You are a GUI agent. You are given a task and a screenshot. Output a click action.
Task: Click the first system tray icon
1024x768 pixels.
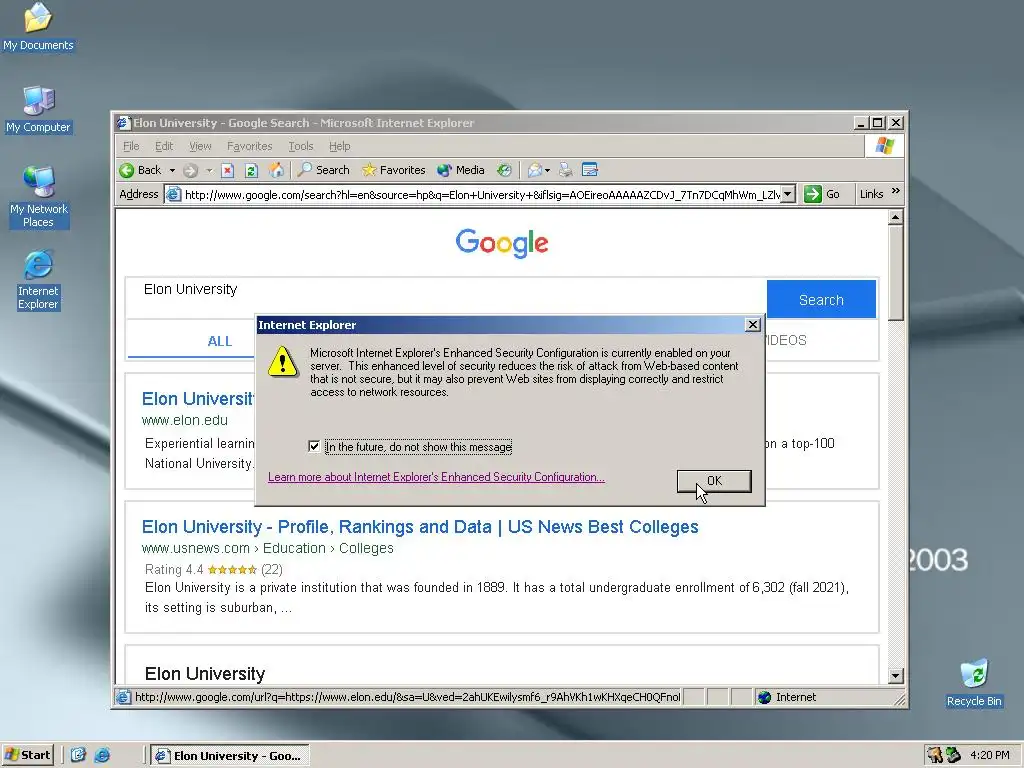point(935,755)
